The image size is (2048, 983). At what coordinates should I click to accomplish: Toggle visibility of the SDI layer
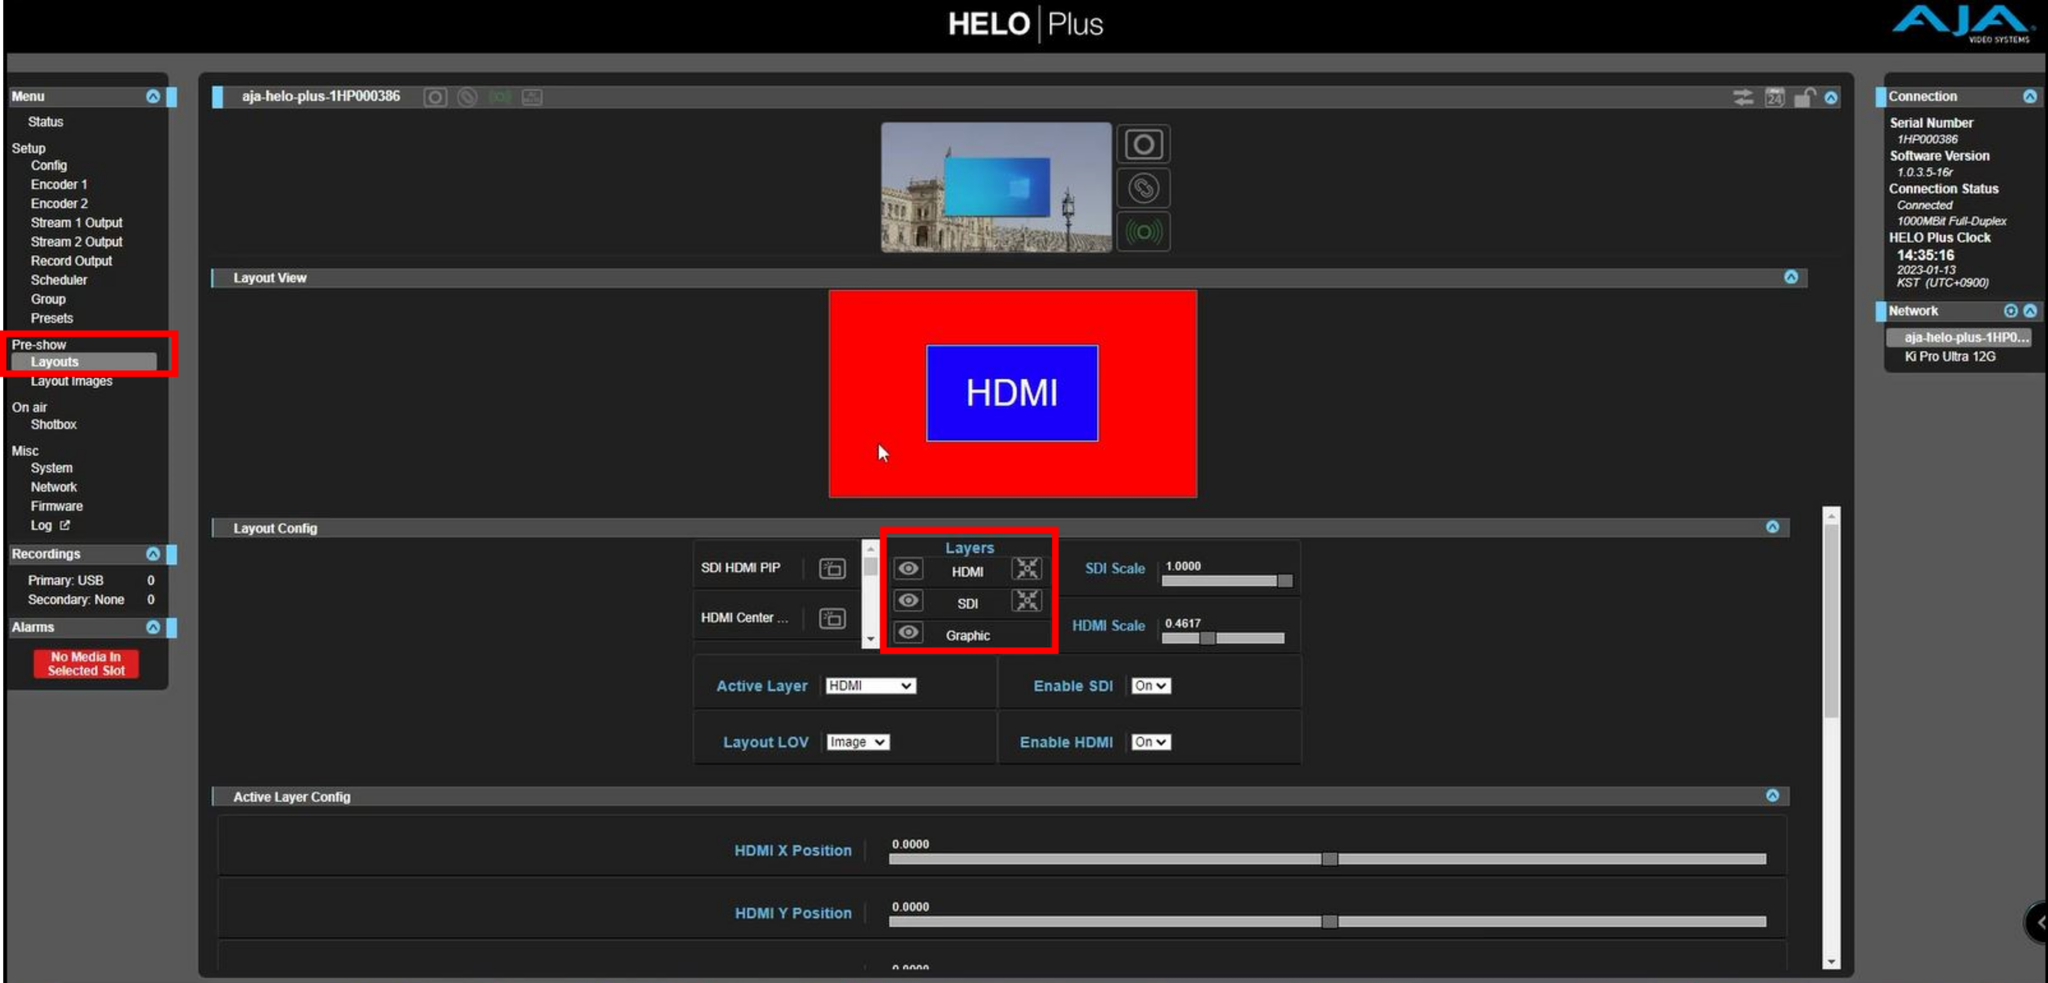pos(908,600)
